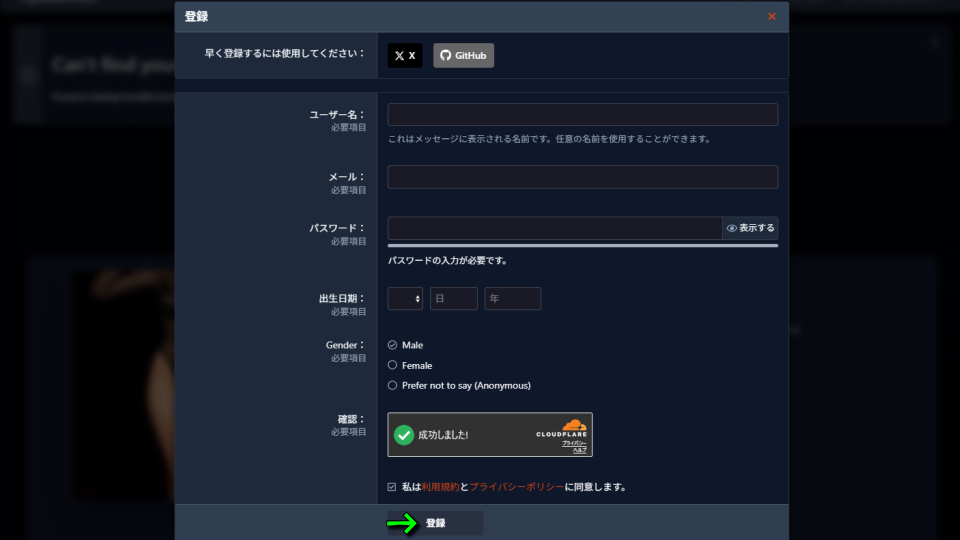Close the 登録 dialog with red X

coord(771,16)
